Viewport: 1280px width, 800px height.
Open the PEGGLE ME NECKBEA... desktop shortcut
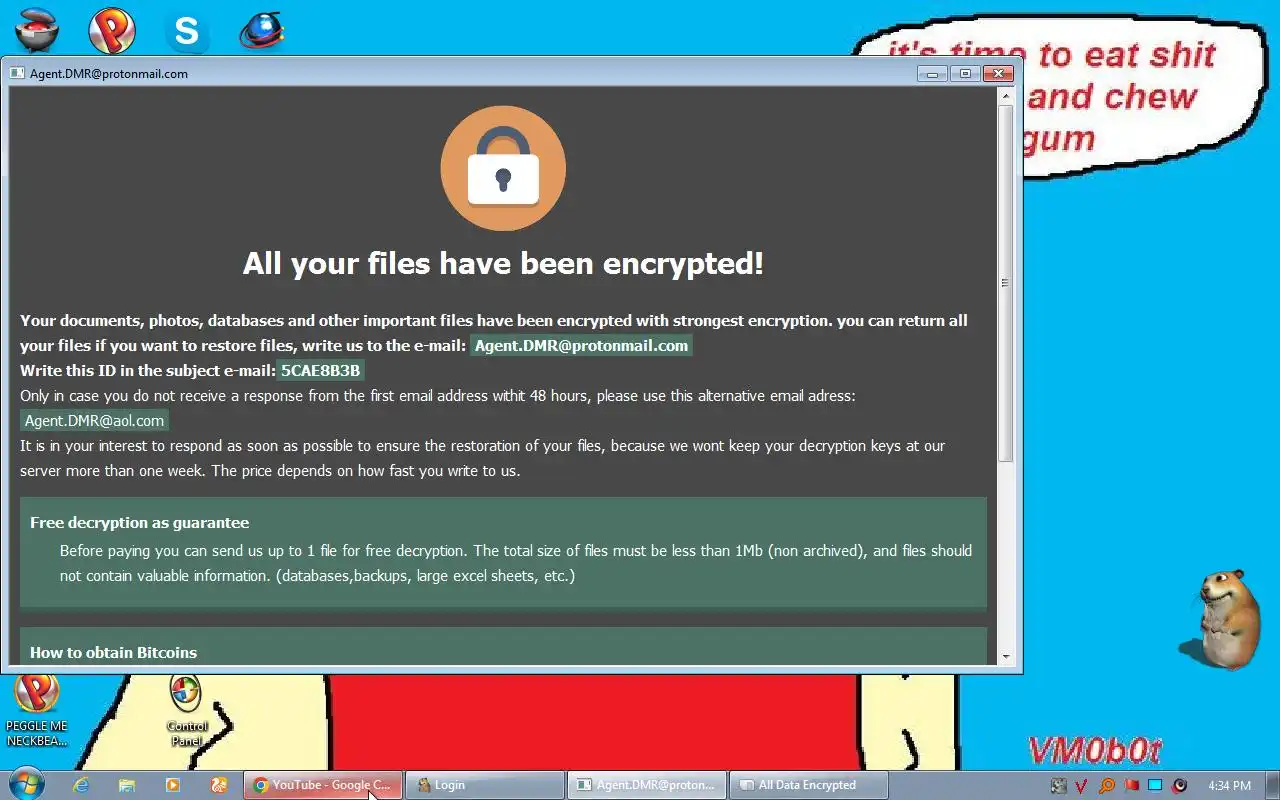pyautogui.click(x=37, y=710)
